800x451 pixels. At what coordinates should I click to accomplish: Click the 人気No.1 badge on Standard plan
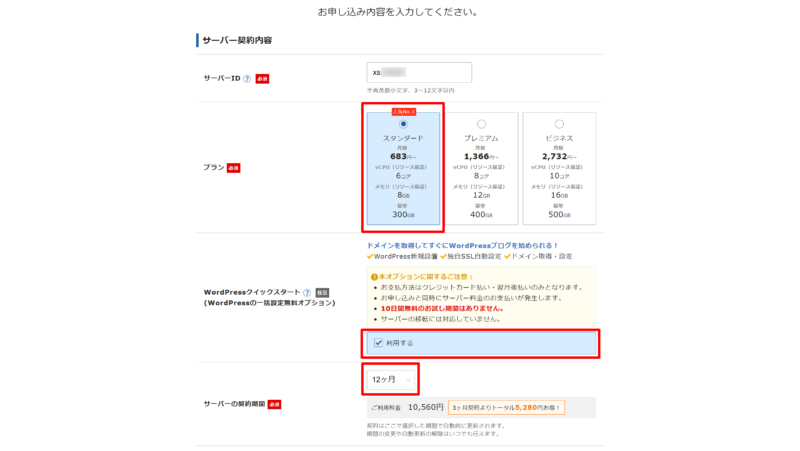(x=403, y=113)
